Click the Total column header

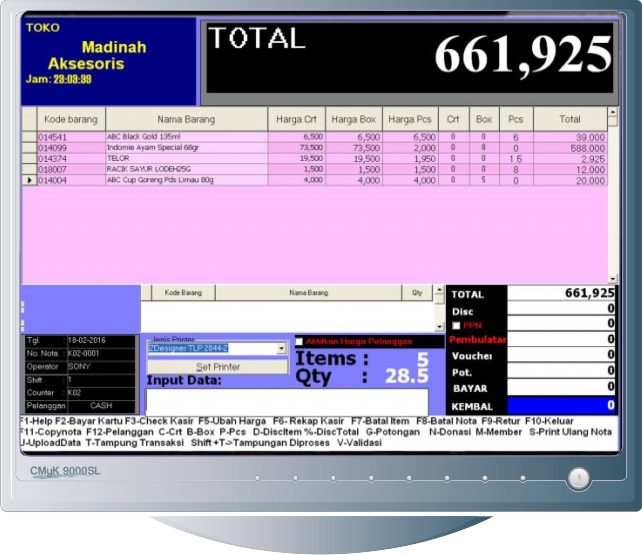coord(569,119)
